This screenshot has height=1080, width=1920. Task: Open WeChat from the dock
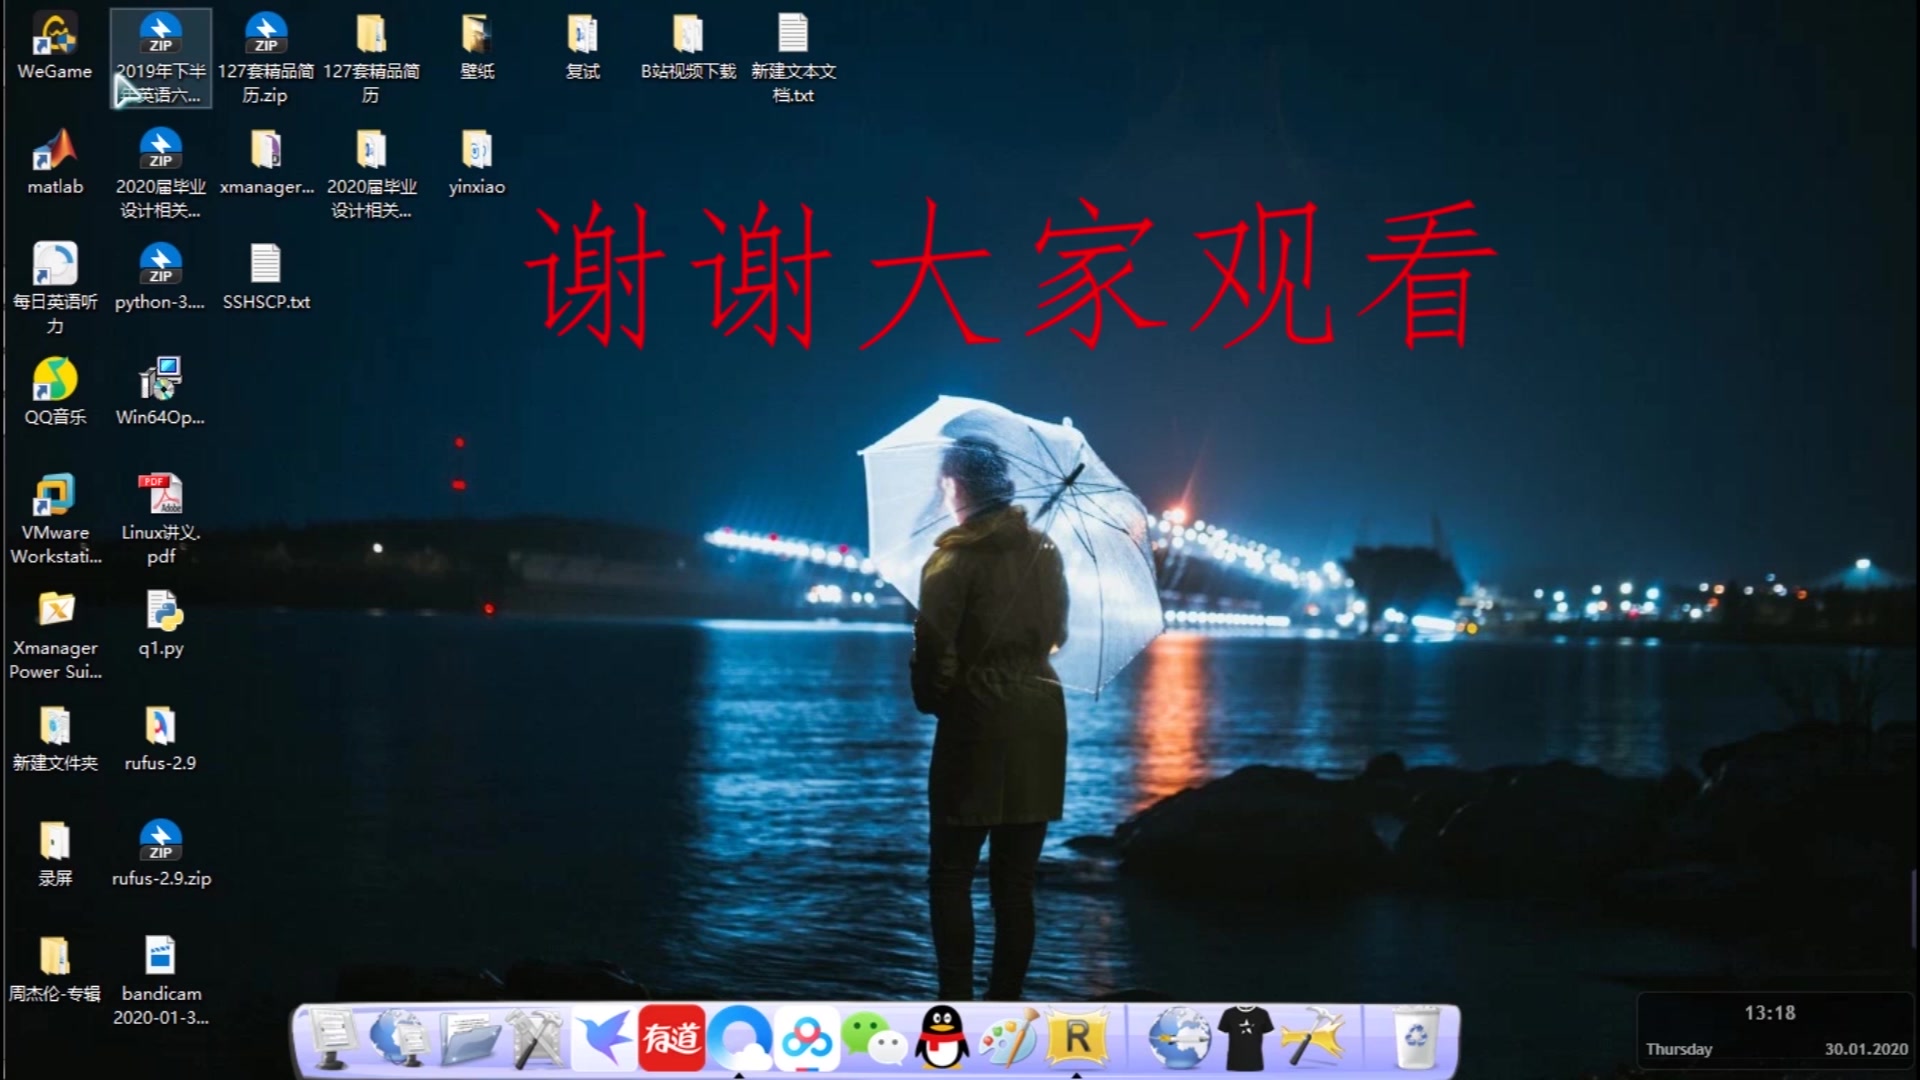point(873,1038)
